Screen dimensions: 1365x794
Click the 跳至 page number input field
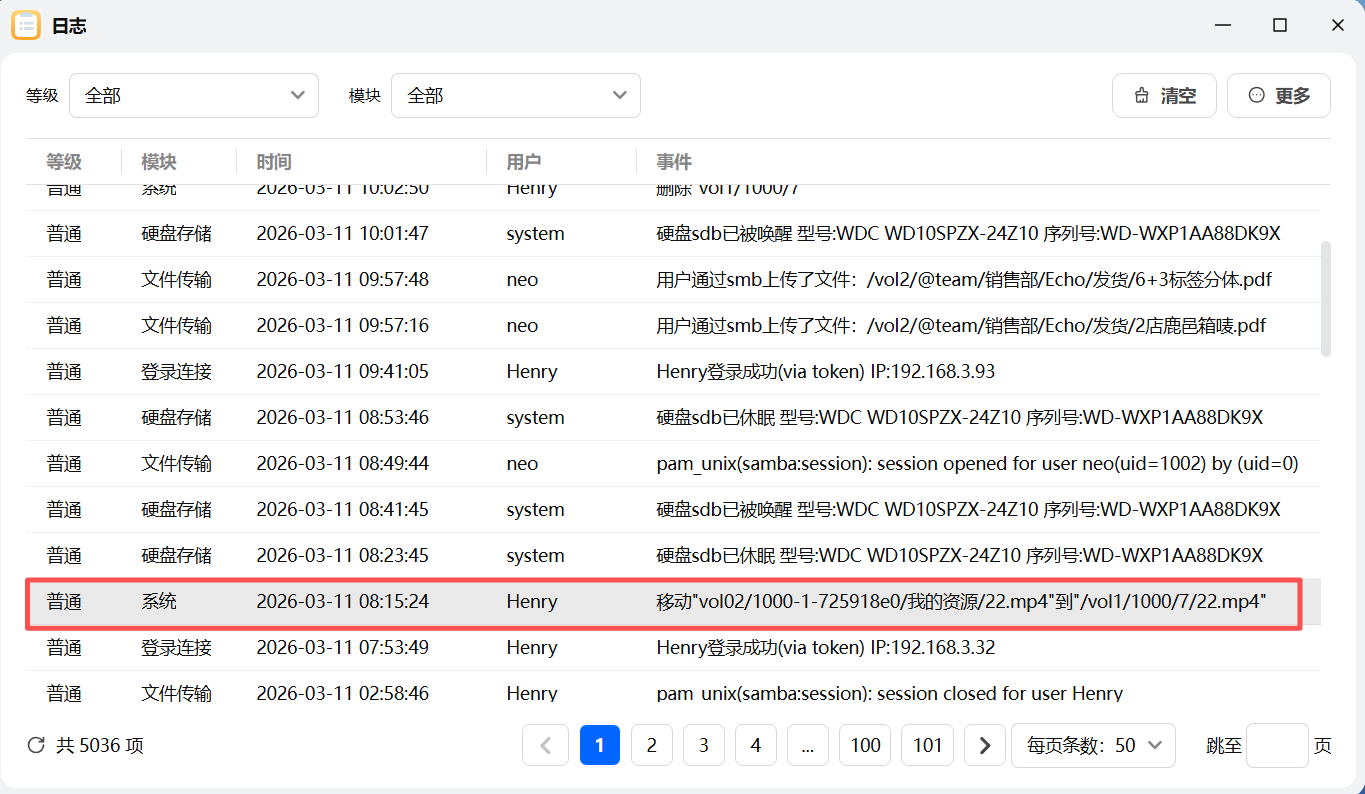[1277, 745]
